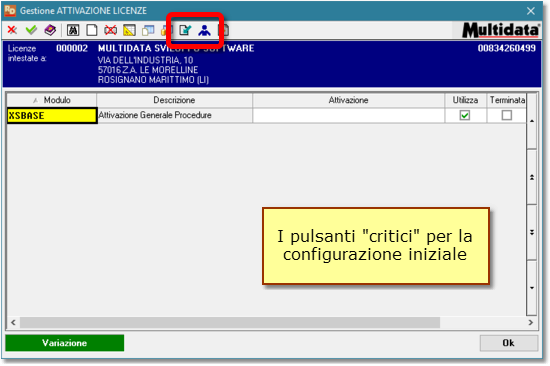Check the Terminata checkbox for XSBASE
The image size is (550, 366).
coord(507,115)
